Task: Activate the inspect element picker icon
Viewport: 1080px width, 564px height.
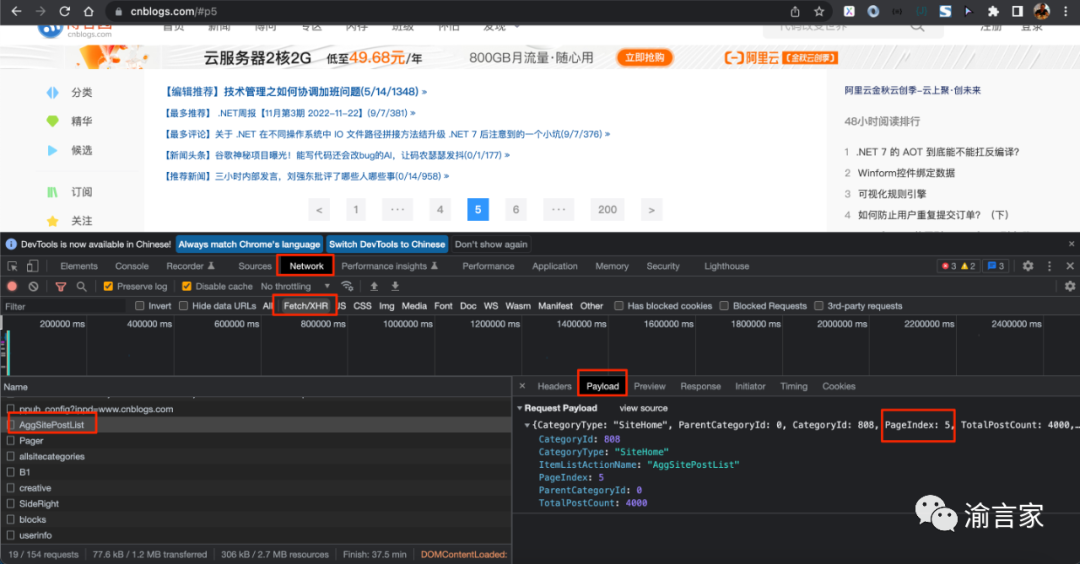Action: (12, 266)
